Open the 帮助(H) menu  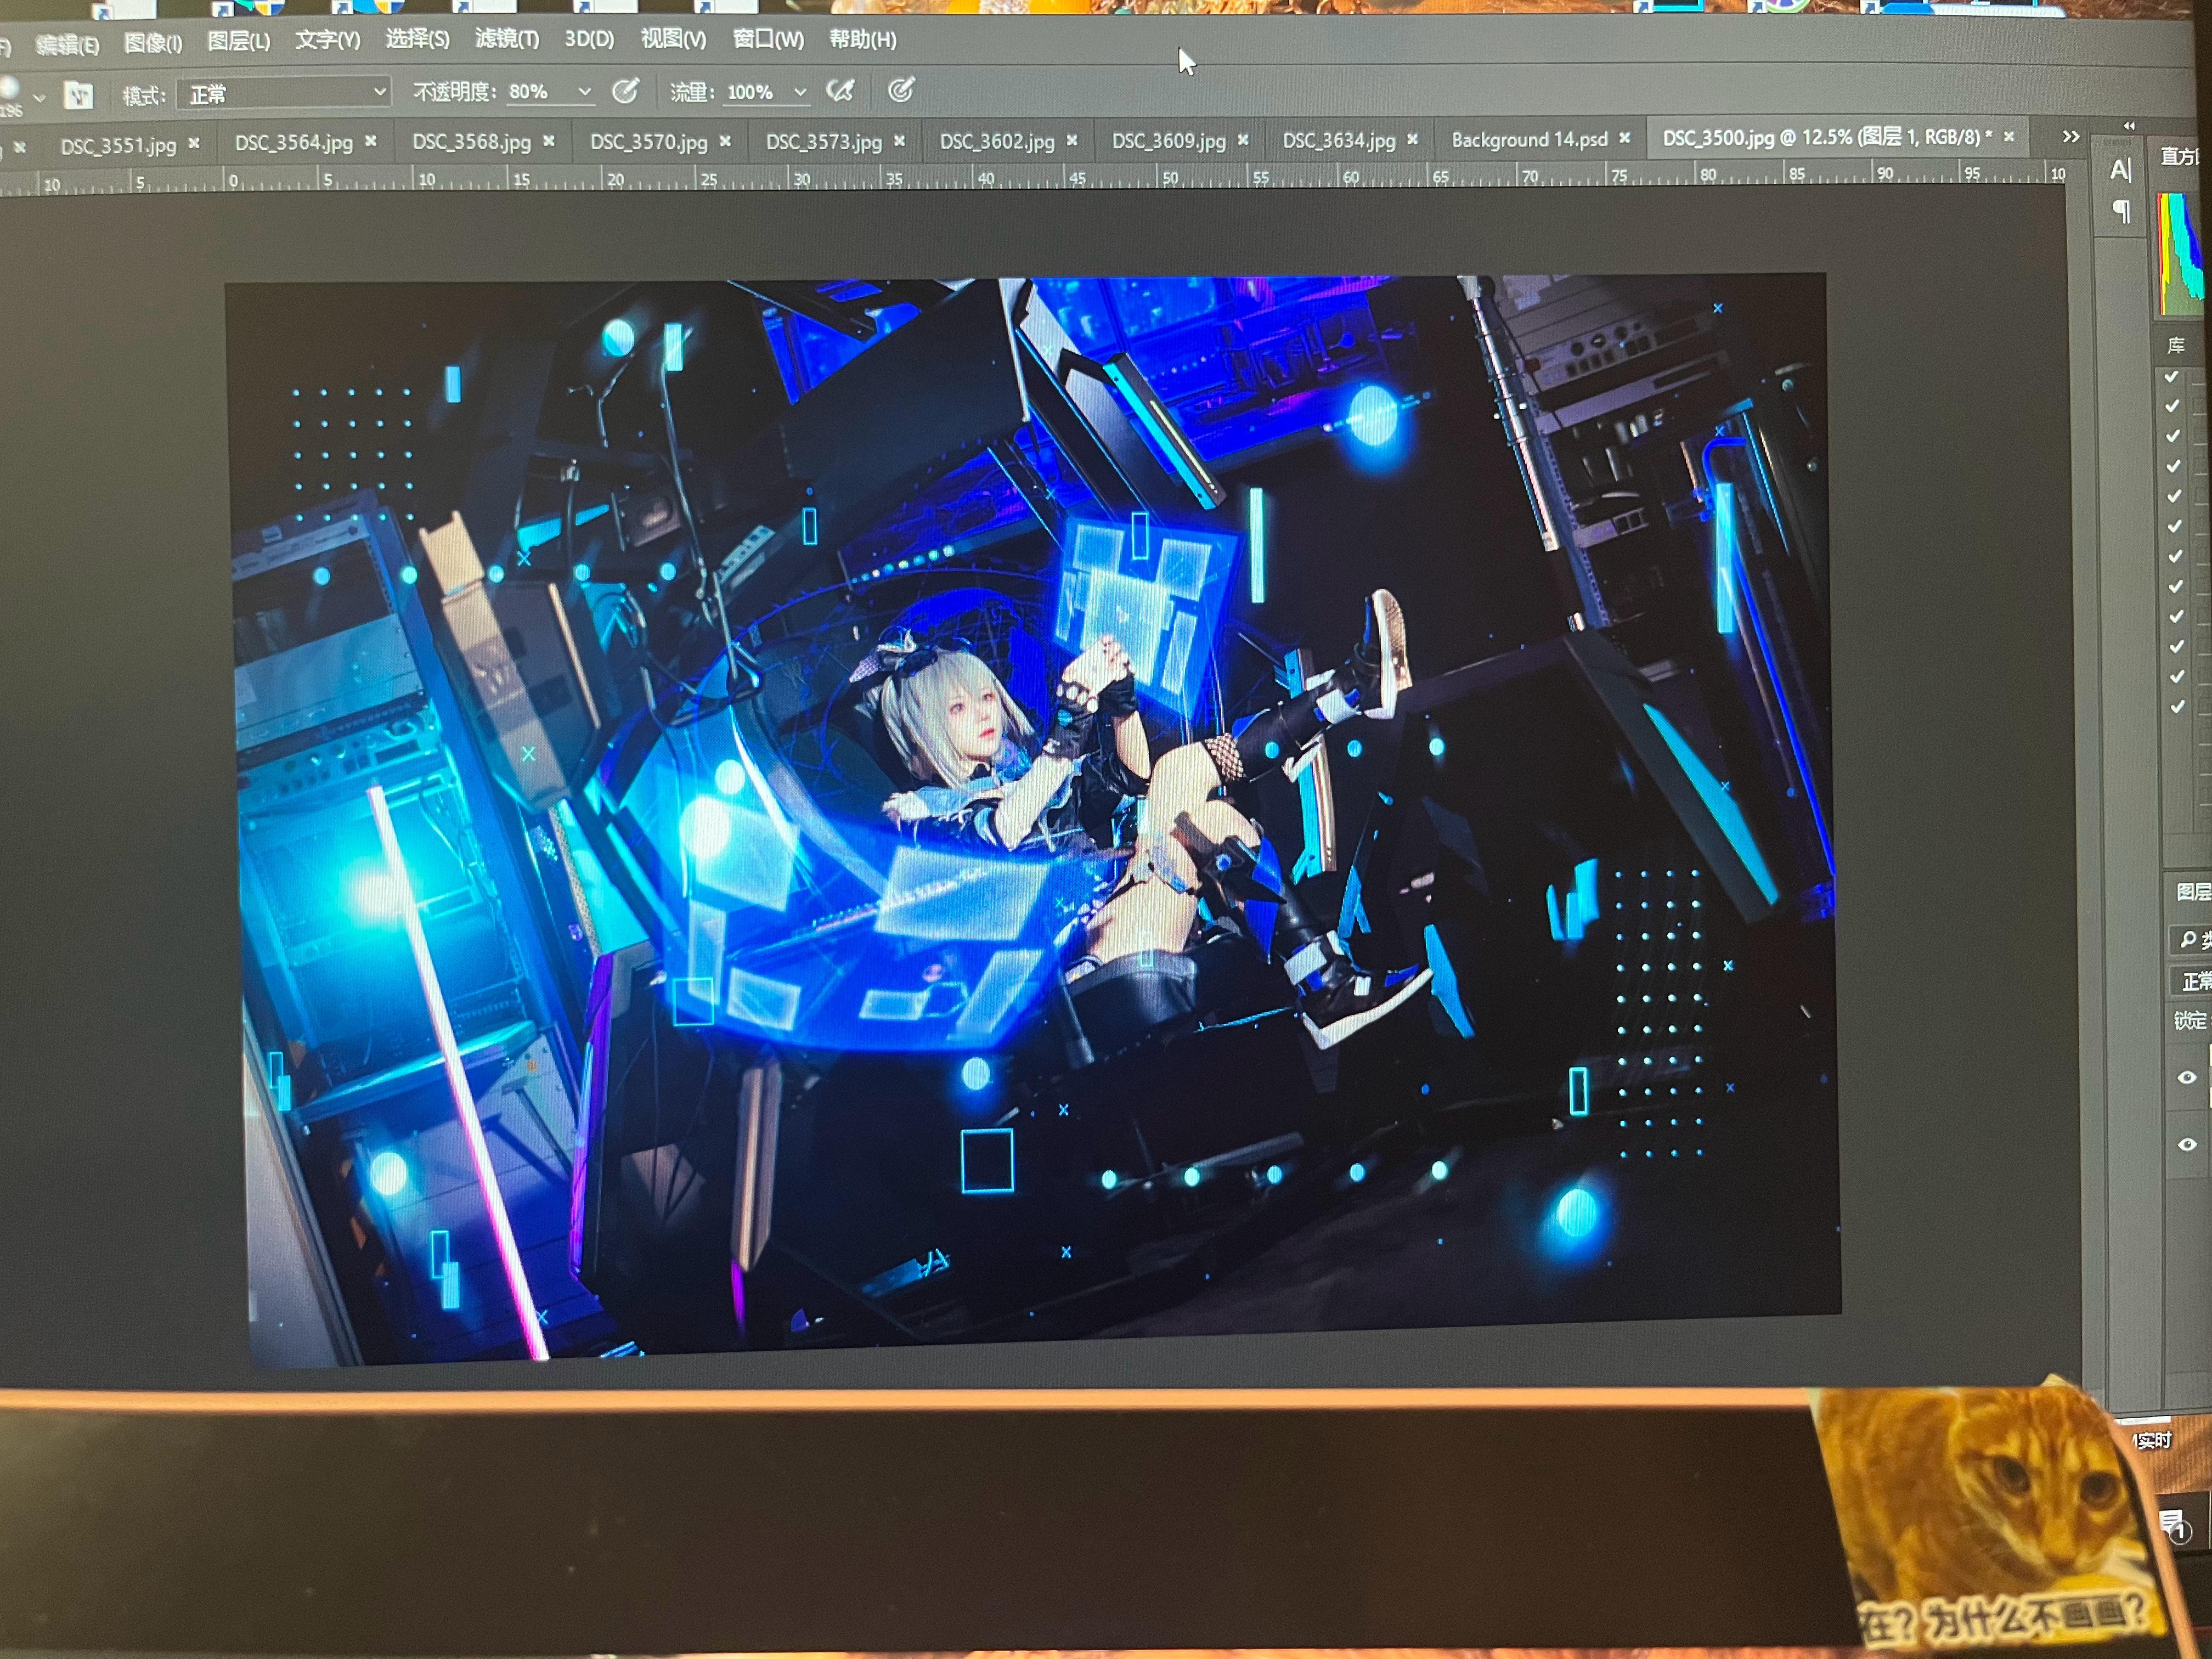click(862, 40)
